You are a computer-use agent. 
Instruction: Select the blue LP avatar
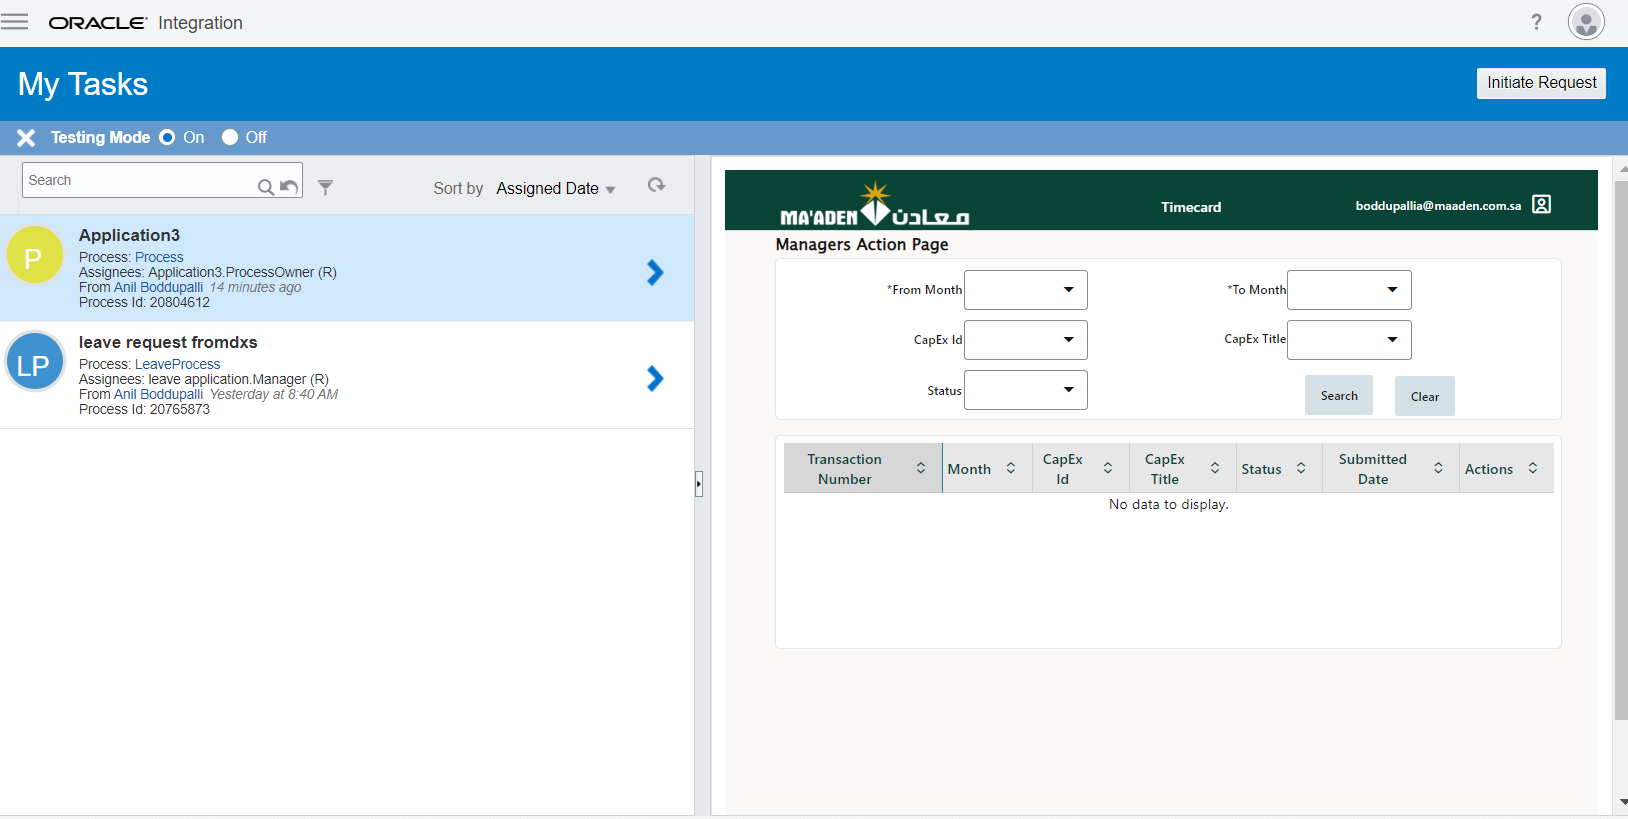click(35, 361)
